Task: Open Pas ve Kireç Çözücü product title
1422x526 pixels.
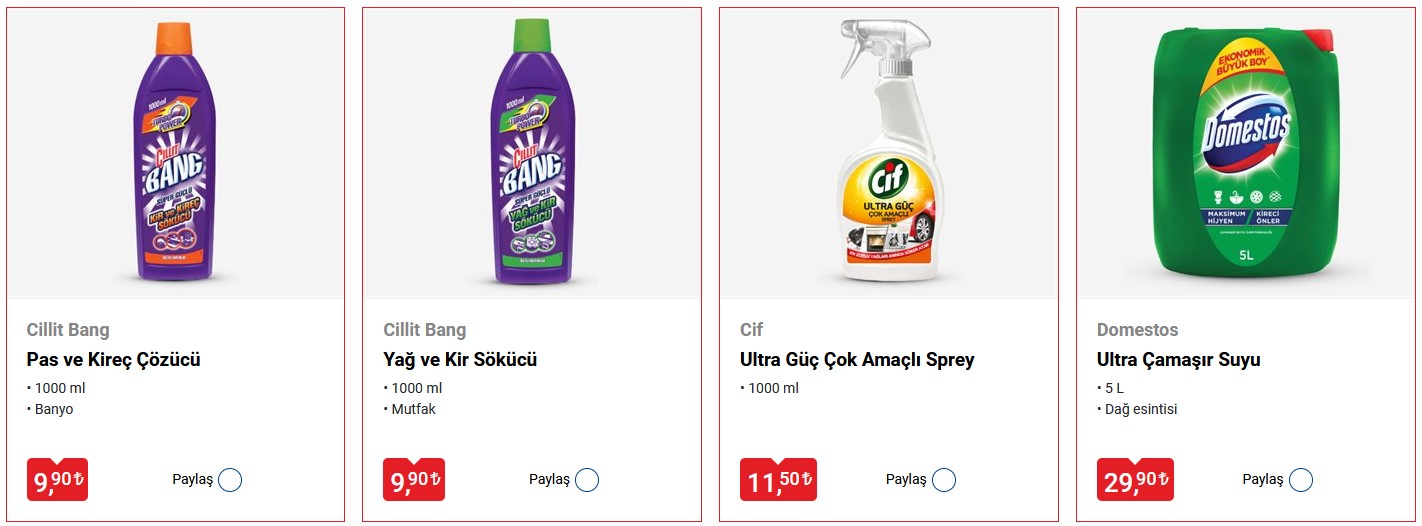Action: pos(113,360)
